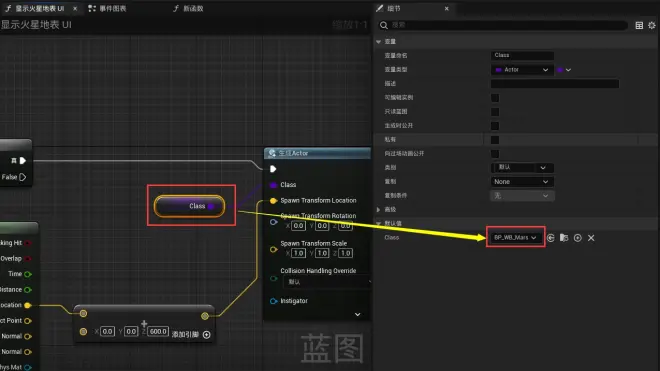The width and height of the screenshot is (660, 371).
Task: Select the Class variable getter node
Action: coord(189,206)
